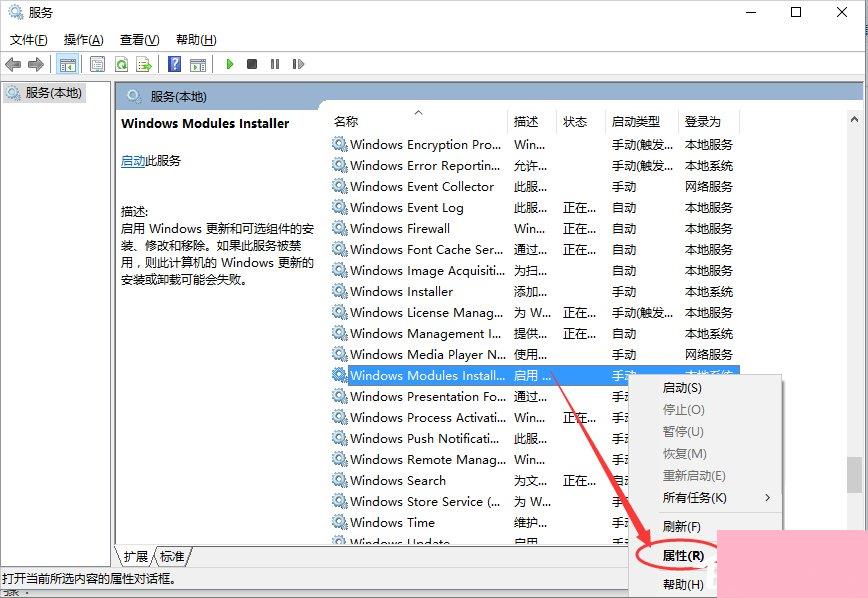Click the Windows Media Player N... gear icon

click(339, 355)
